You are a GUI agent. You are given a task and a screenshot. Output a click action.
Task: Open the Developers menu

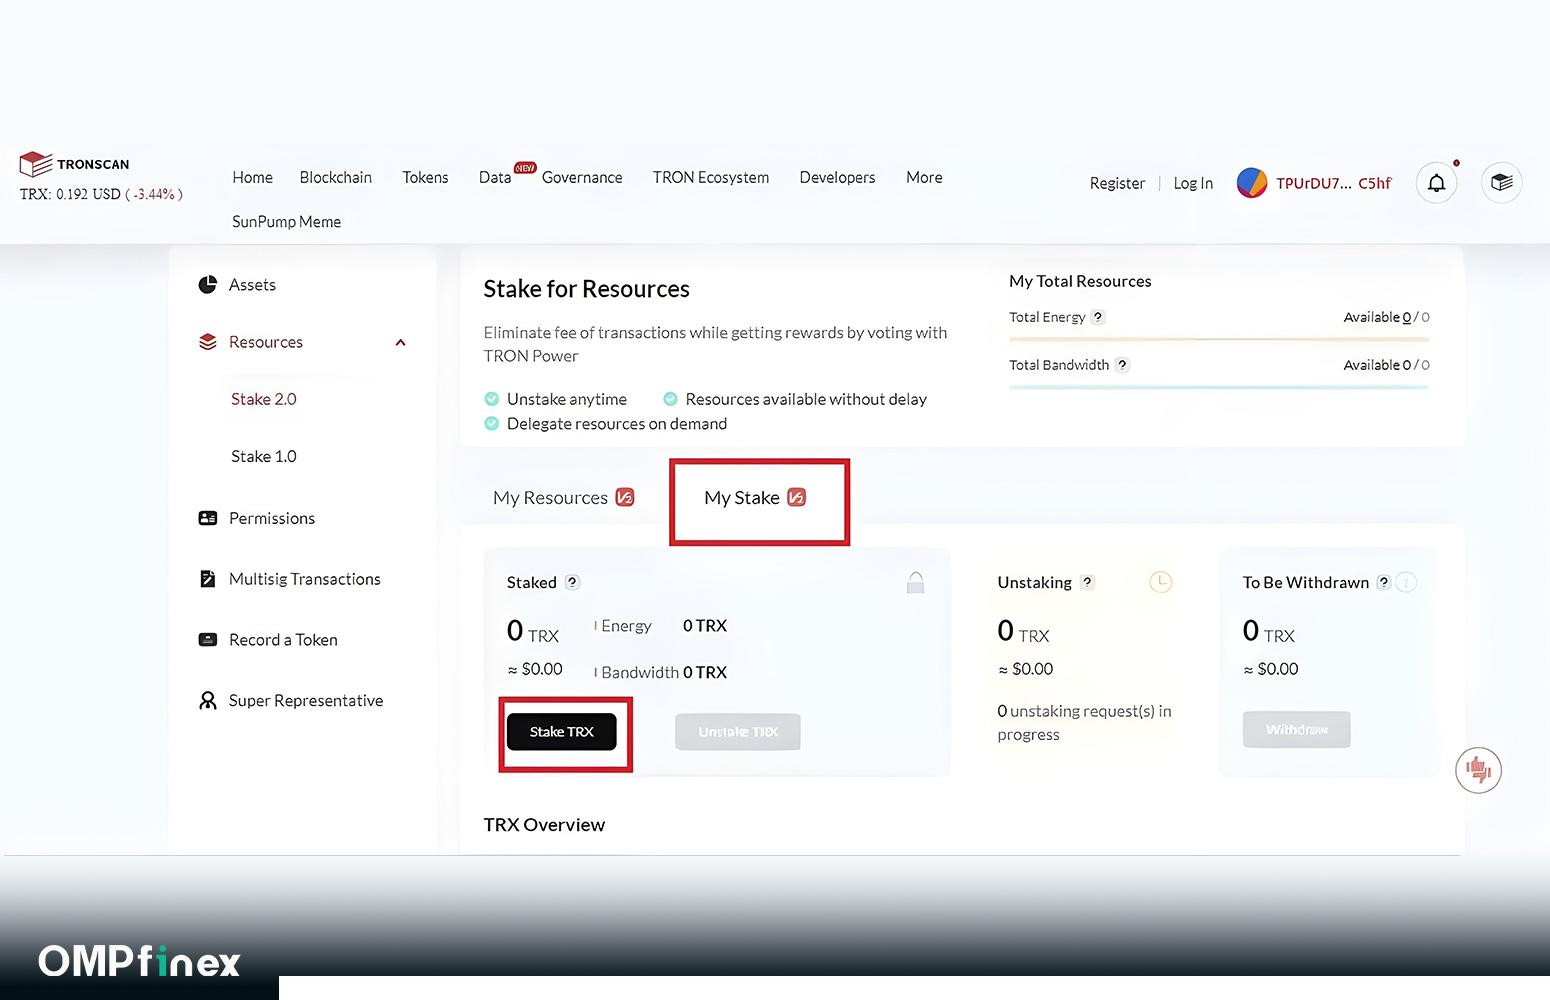[837, 177]
